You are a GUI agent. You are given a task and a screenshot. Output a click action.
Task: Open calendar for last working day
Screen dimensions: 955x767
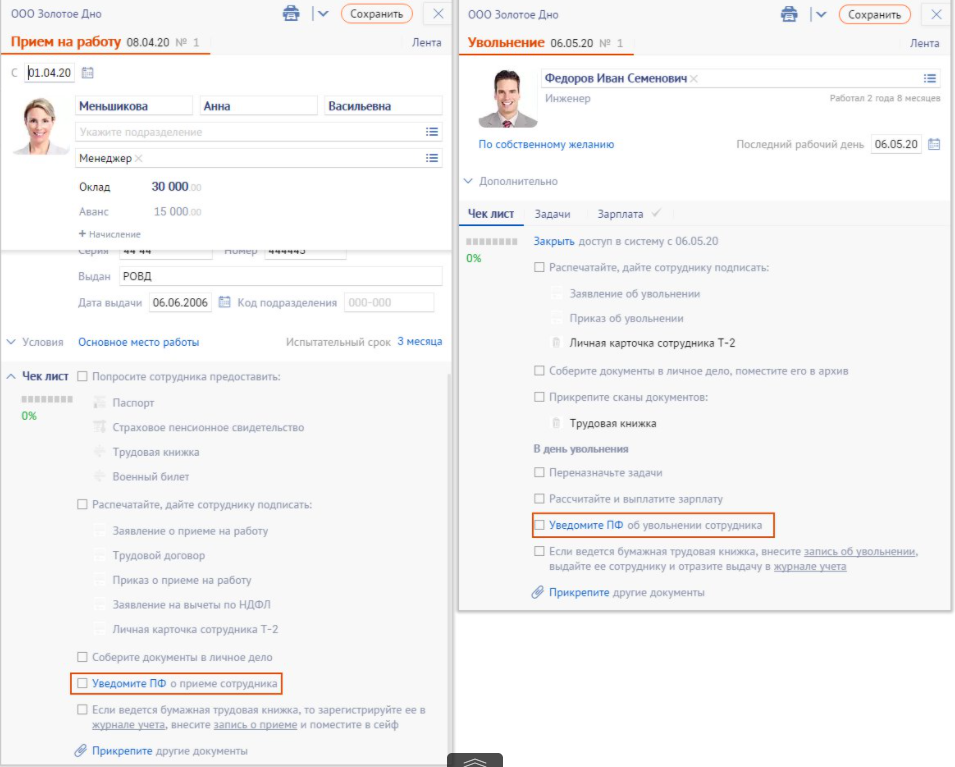coord(934,144)
